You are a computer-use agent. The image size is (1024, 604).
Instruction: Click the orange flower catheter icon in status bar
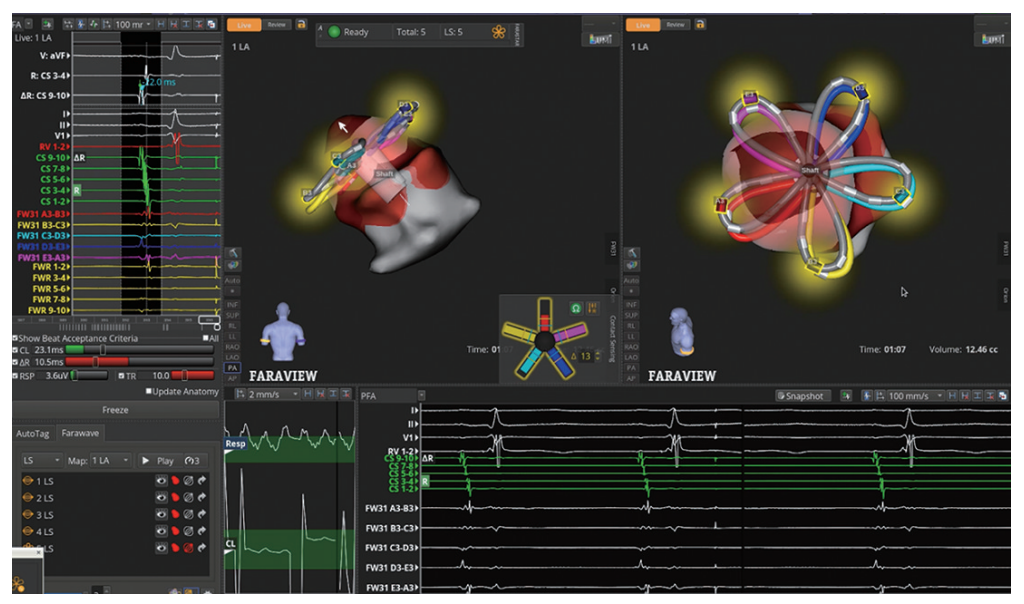(498, 32)
